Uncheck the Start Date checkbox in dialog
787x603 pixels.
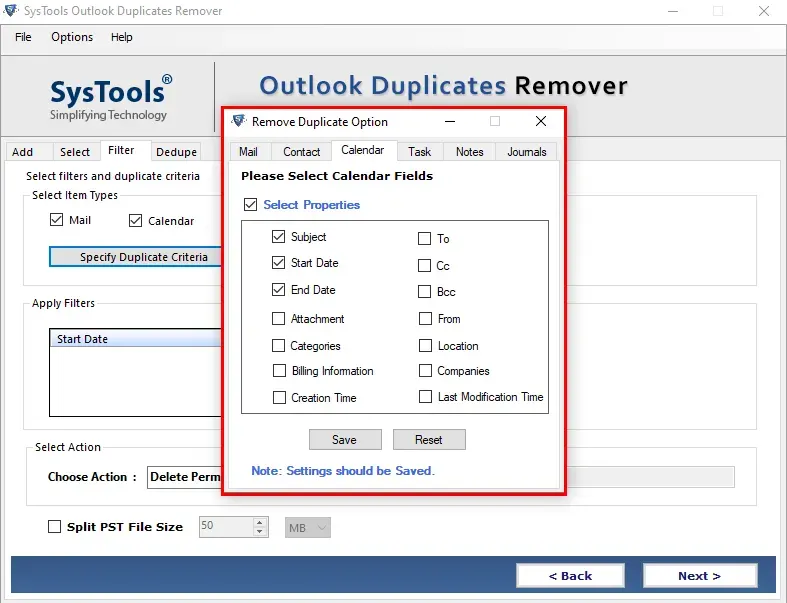[x=278, y=263]
